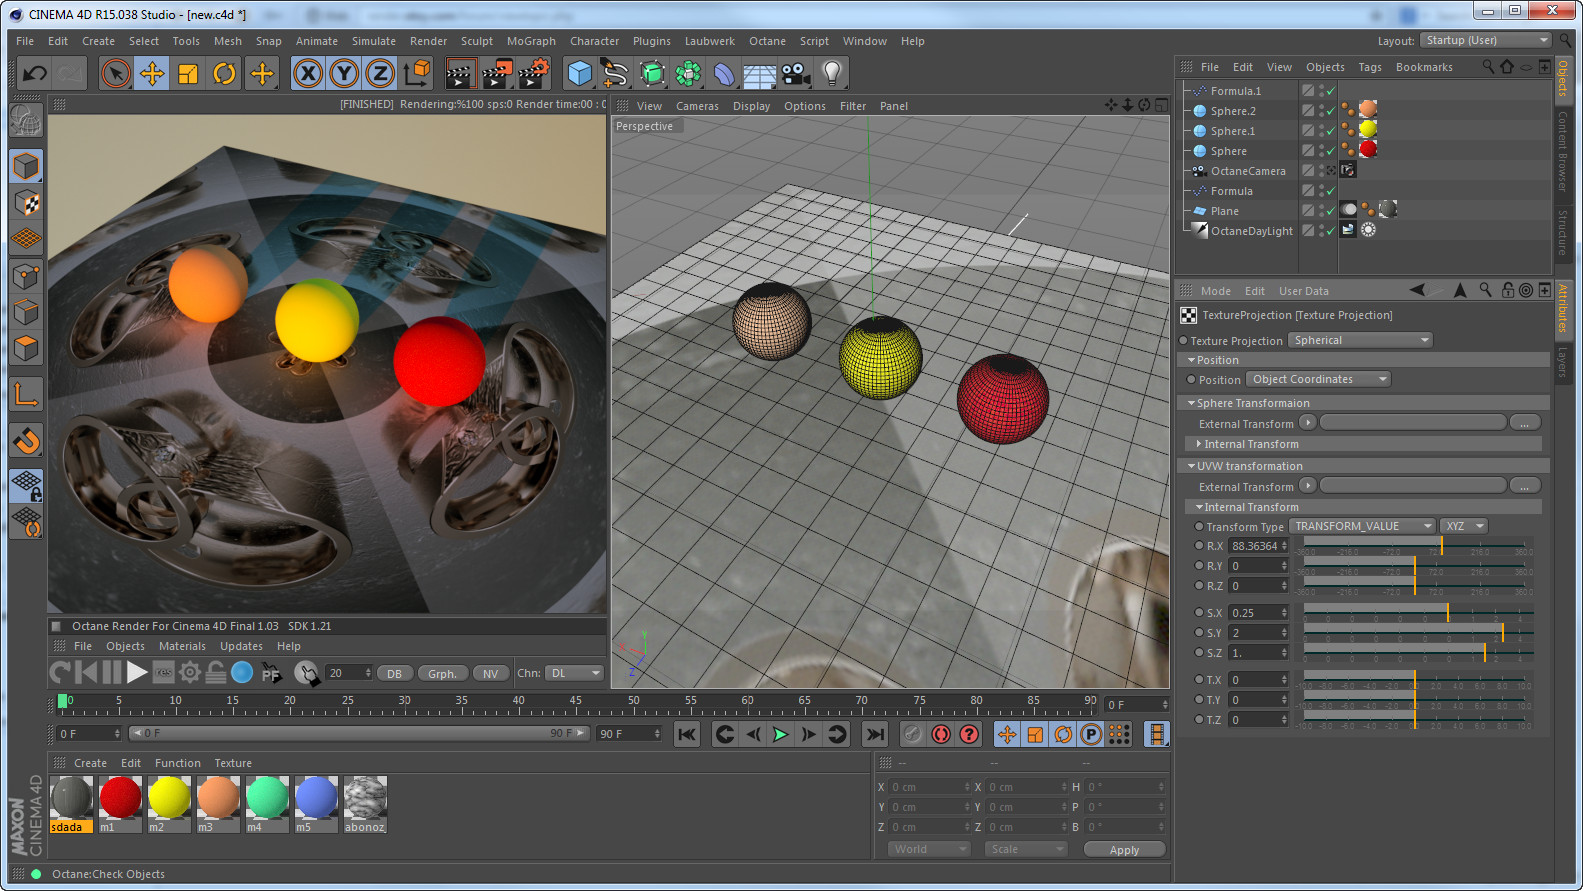Open the Cameras viewport menu
1583x891 pixels.
[x=697, y=106]
